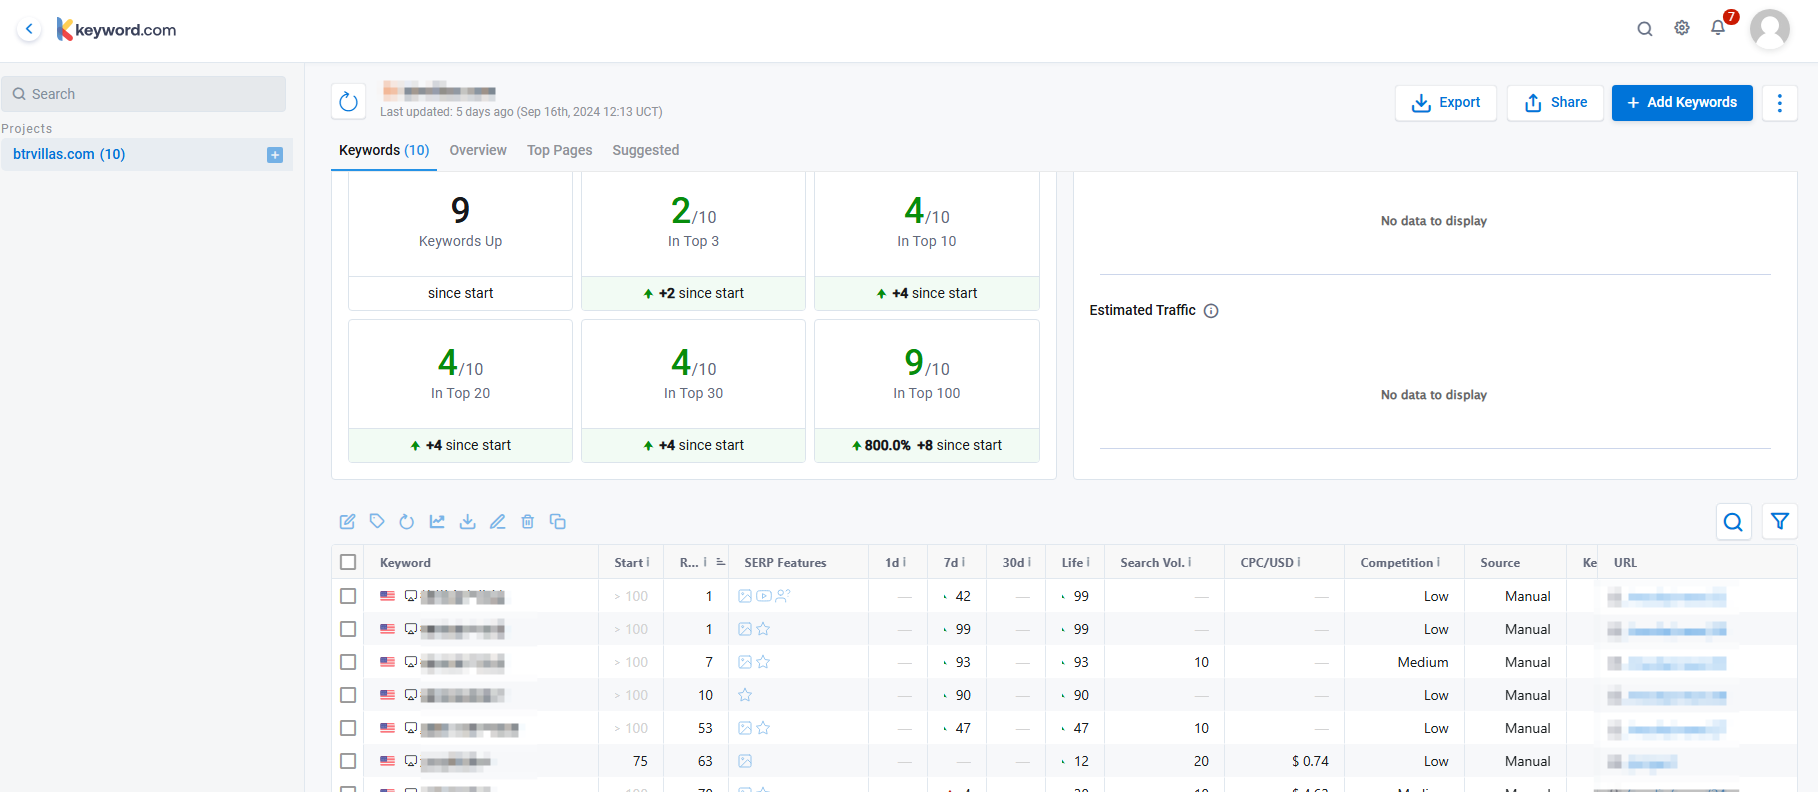Open the chart trend icon in toolbar
1818x792 pixels.
pyautogui.click(x=437, y=521)
